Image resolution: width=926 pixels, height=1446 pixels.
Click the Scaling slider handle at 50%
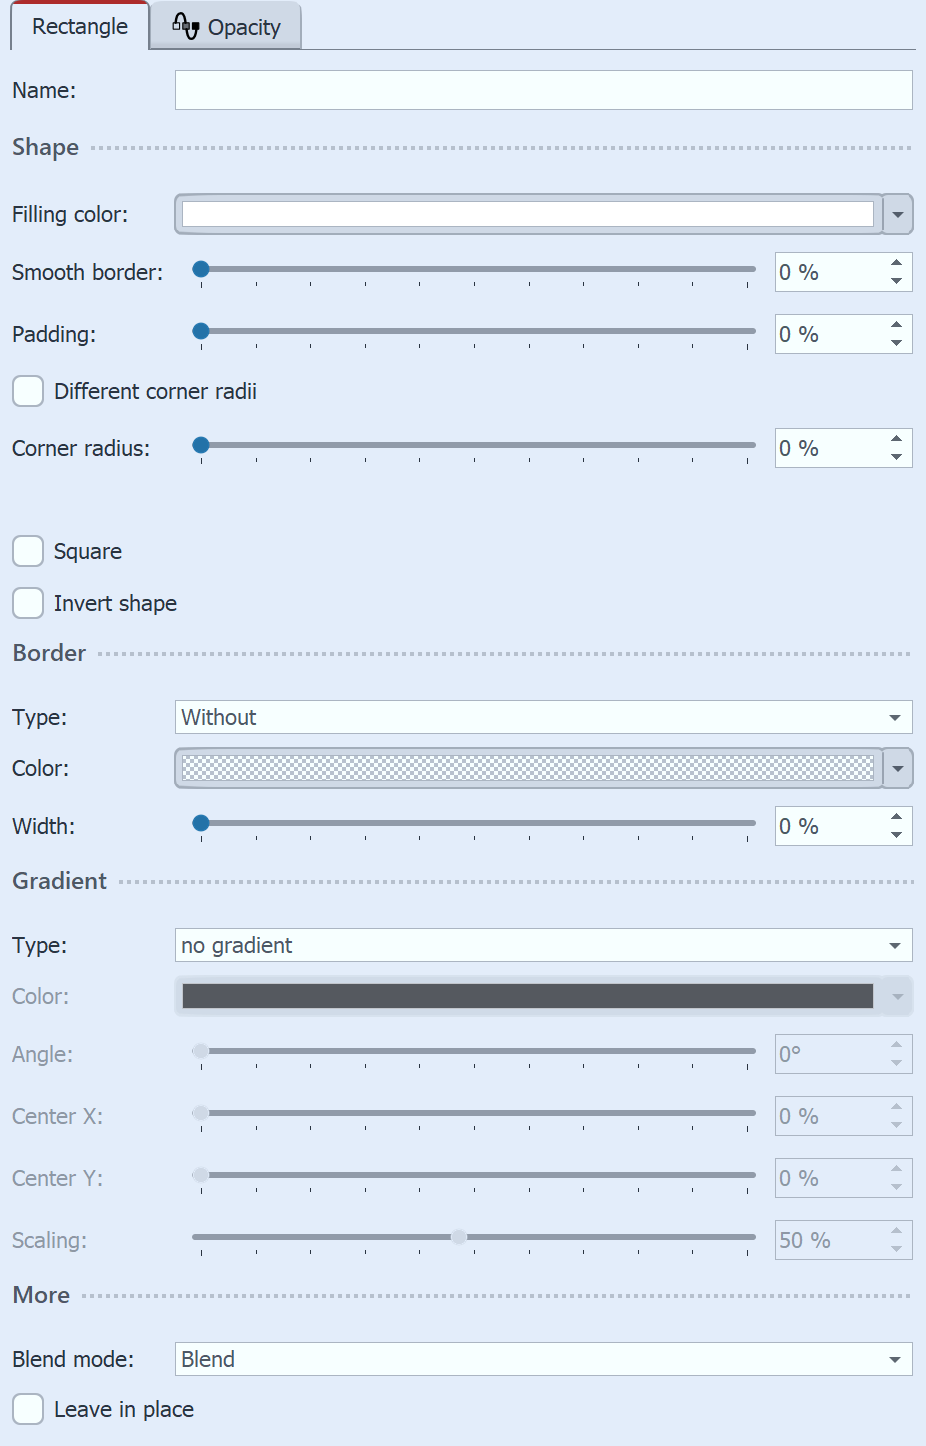click(459, 1236)
